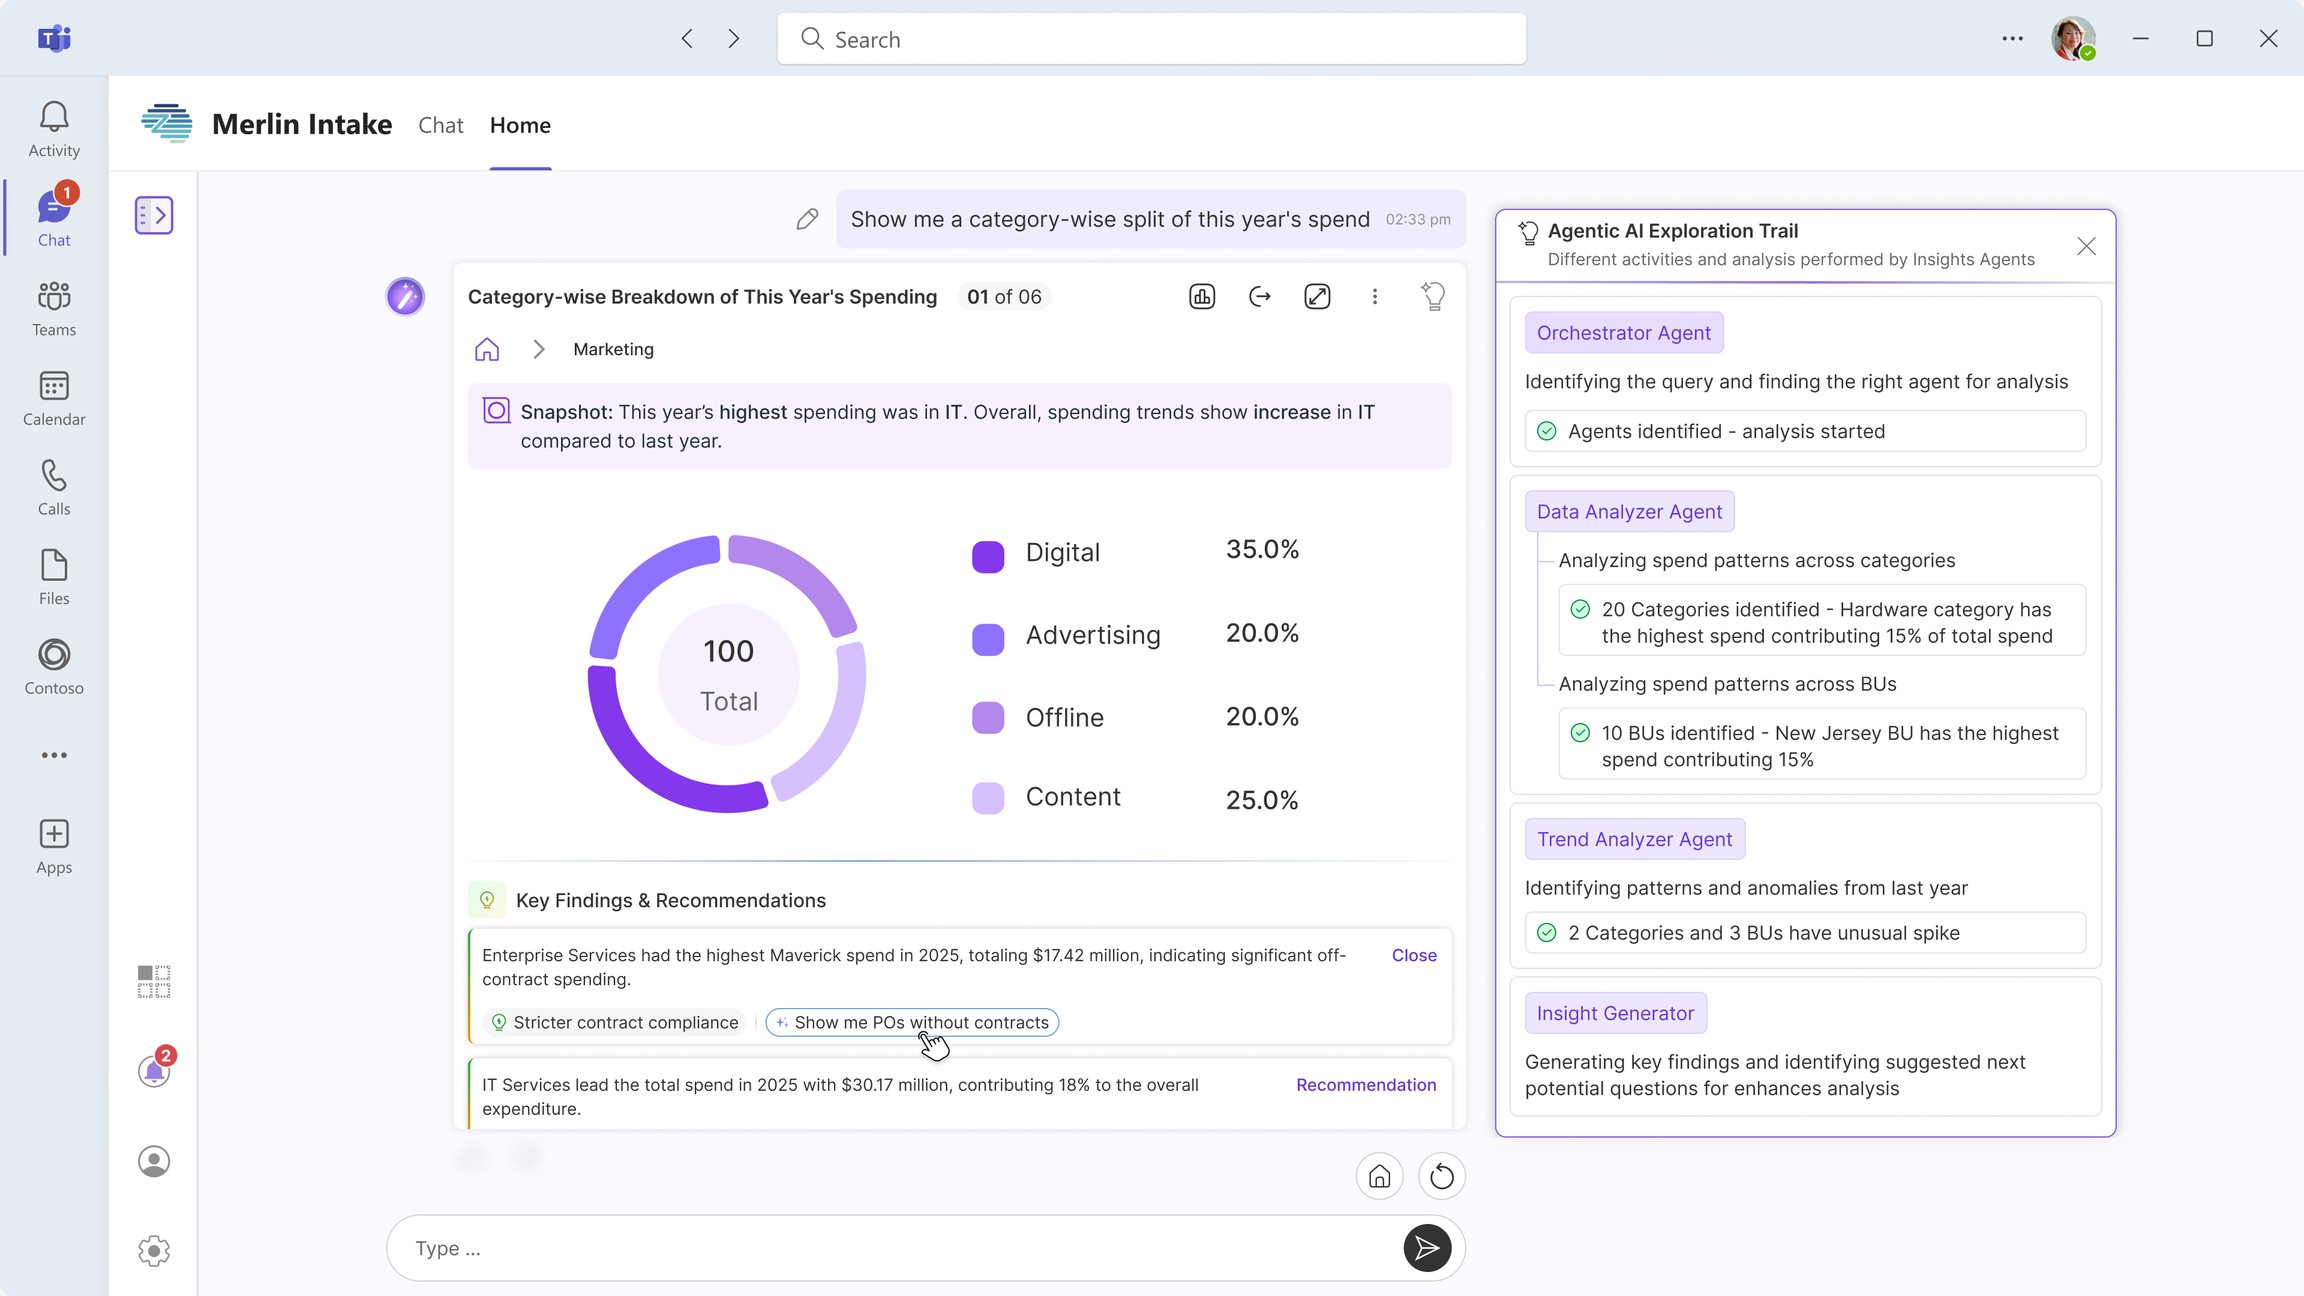Open the user profile avatar
This screenshot has width=2304, height=1296.
point(2073,39)
